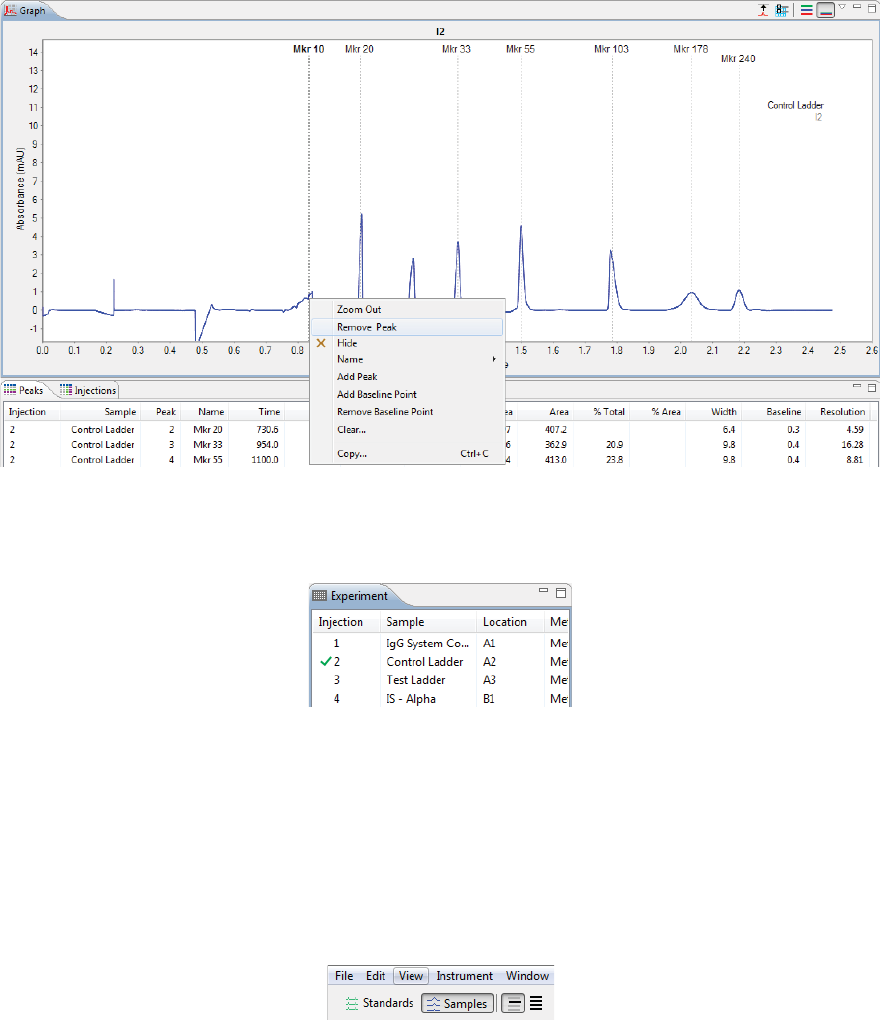Click the Mkr 103 peak marker label

tap(611, 49)
